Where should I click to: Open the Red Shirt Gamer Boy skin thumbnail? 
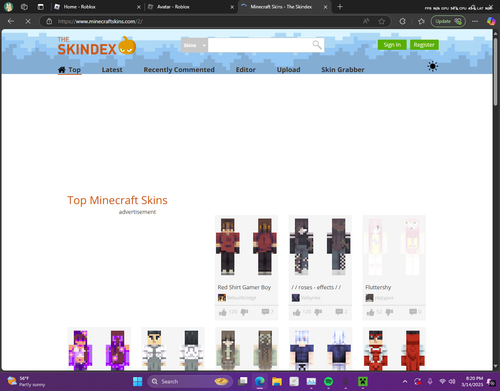click(x=246, y=247)
